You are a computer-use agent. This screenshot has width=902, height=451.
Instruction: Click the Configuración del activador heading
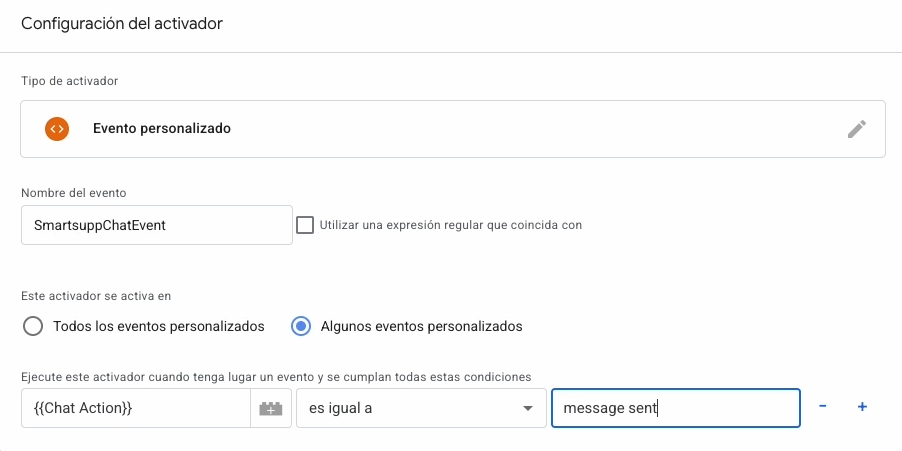[x=122, y=24]
